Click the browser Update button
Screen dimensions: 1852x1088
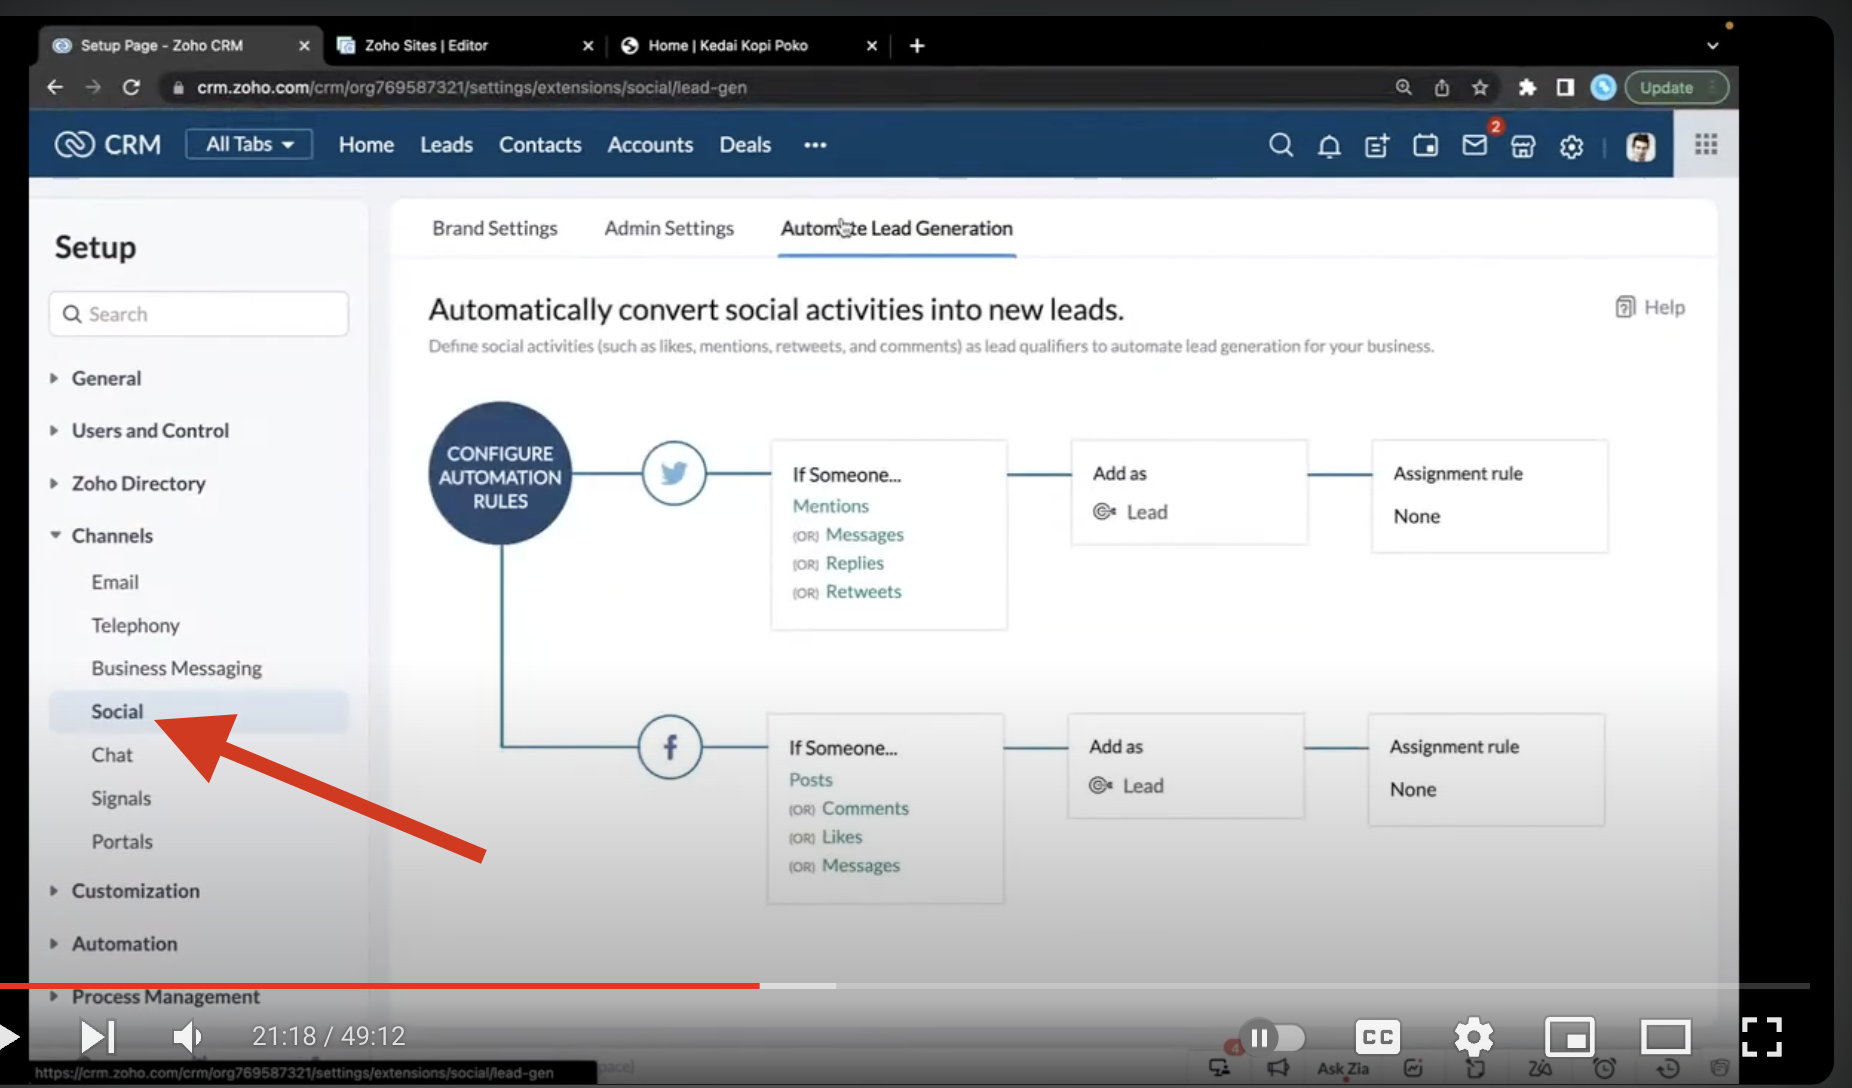point(1677,88)
